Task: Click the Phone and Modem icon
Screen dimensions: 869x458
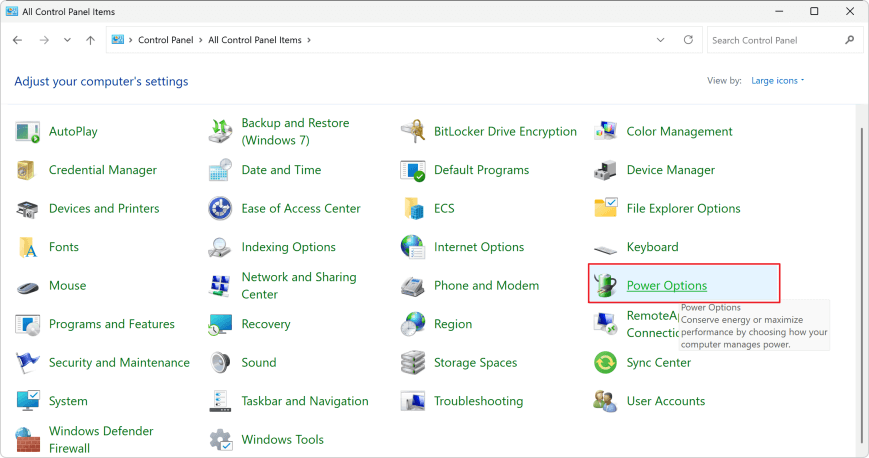Action: (x=413, y=286)
